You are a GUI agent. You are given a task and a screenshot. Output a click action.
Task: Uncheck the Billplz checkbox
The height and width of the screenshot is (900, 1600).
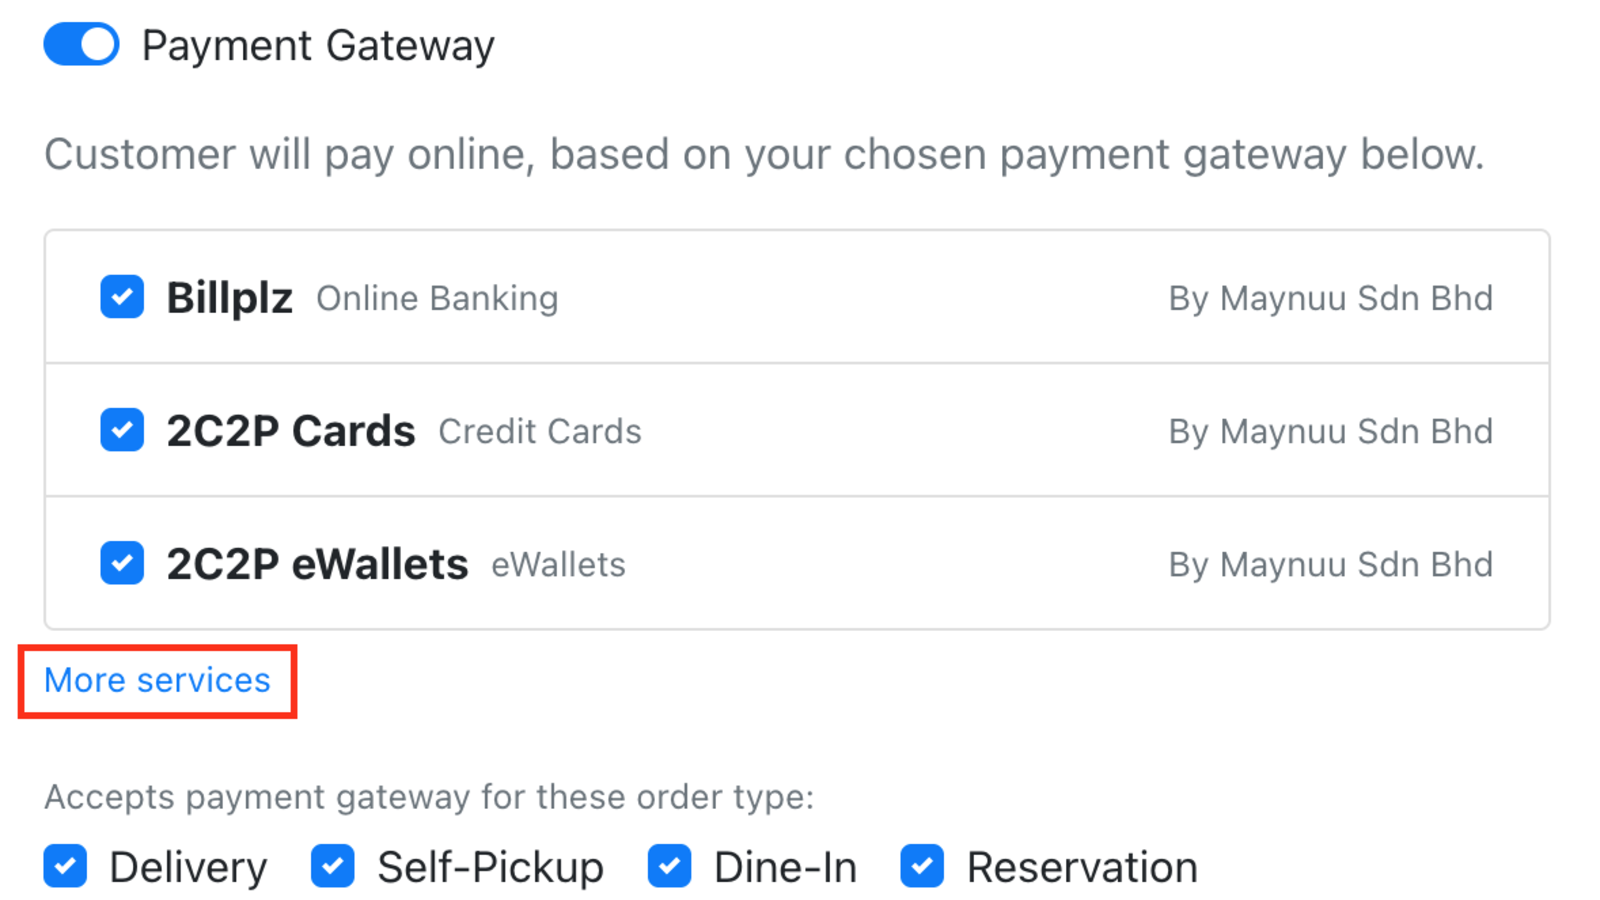[x=122, y=297]
